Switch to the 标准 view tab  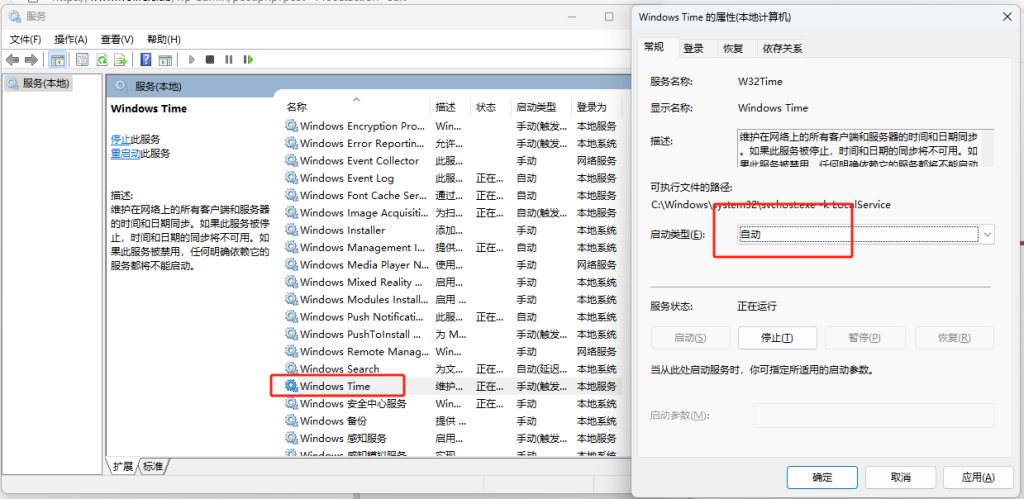pyautogui.click(x=153, y=467)
